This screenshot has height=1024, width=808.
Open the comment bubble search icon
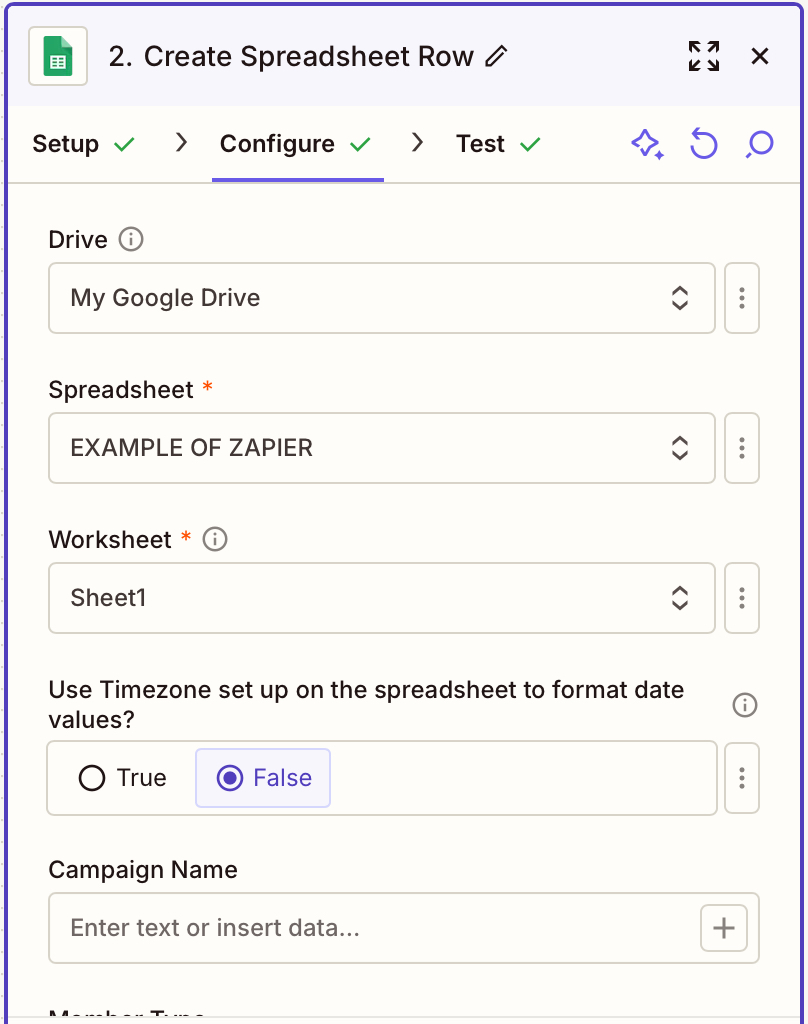[760, 144]
